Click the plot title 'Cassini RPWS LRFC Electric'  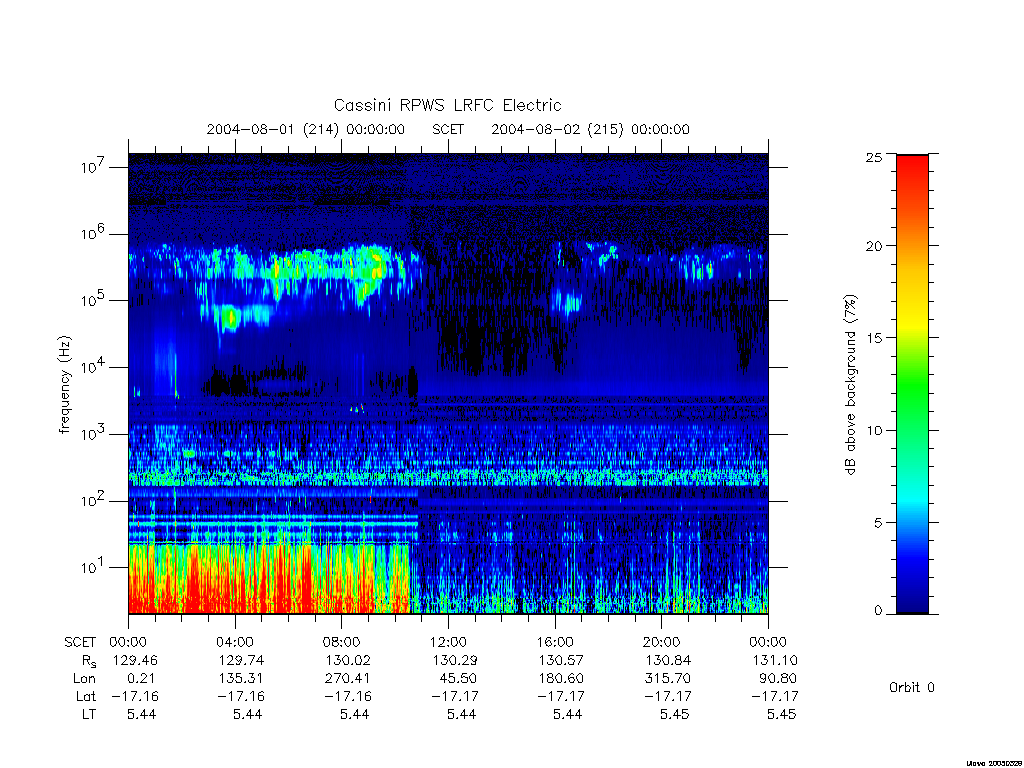click(x=447, y=106)
